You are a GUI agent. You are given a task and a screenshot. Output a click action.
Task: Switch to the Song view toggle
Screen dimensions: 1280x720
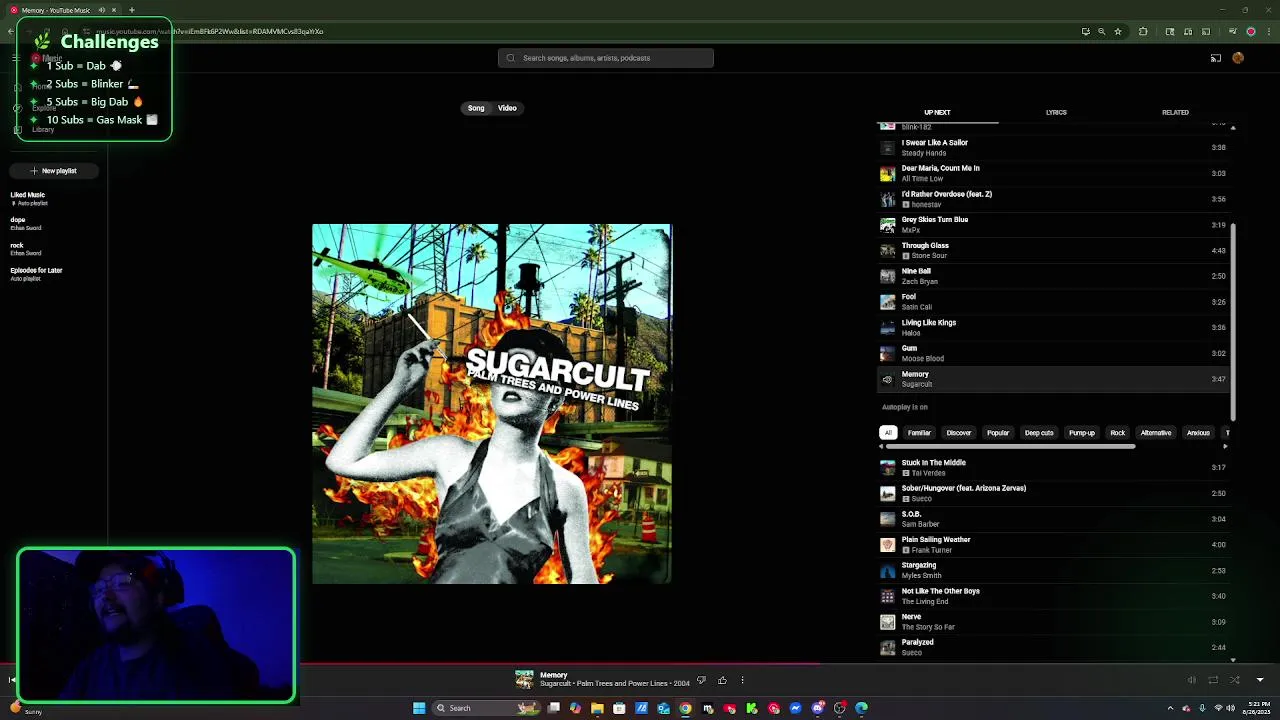[x=476, y=108]
